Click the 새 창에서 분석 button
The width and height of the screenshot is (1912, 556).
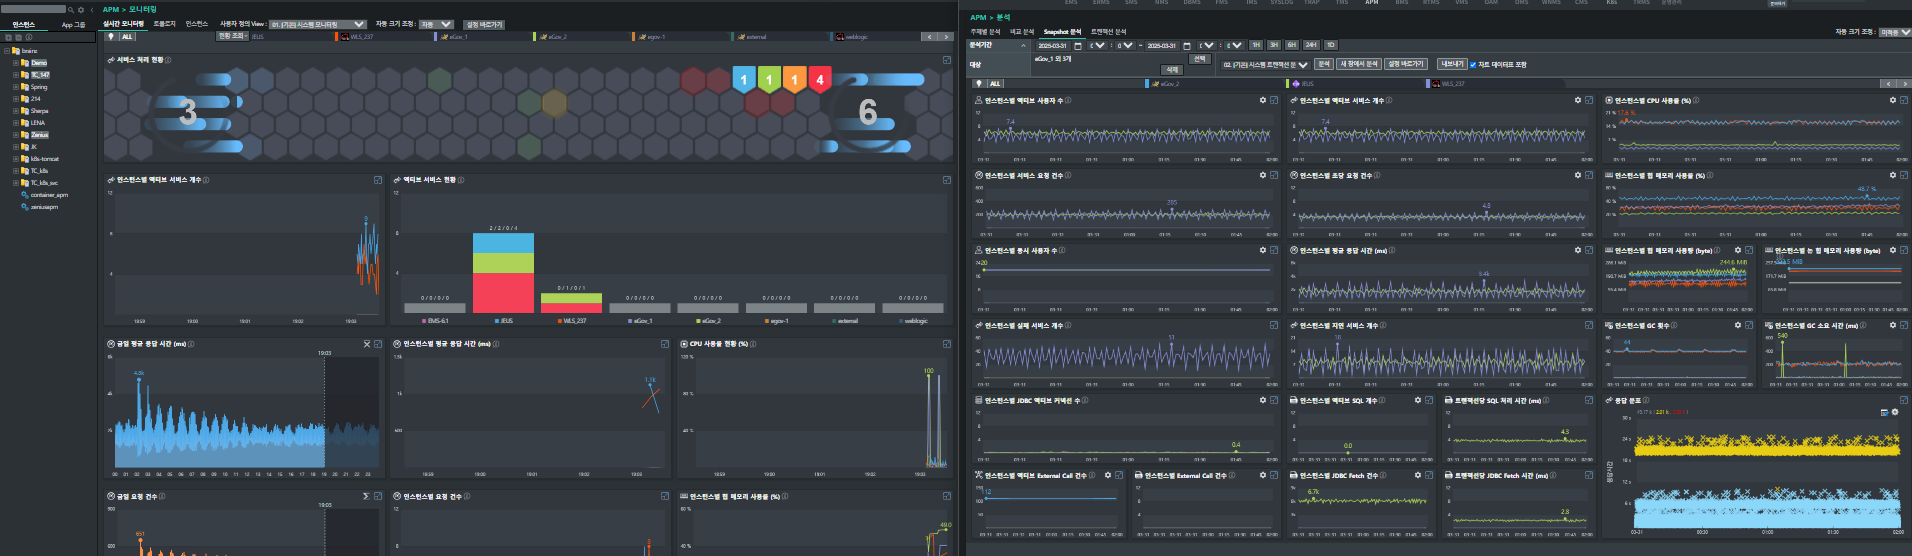tap(1359, 64)
